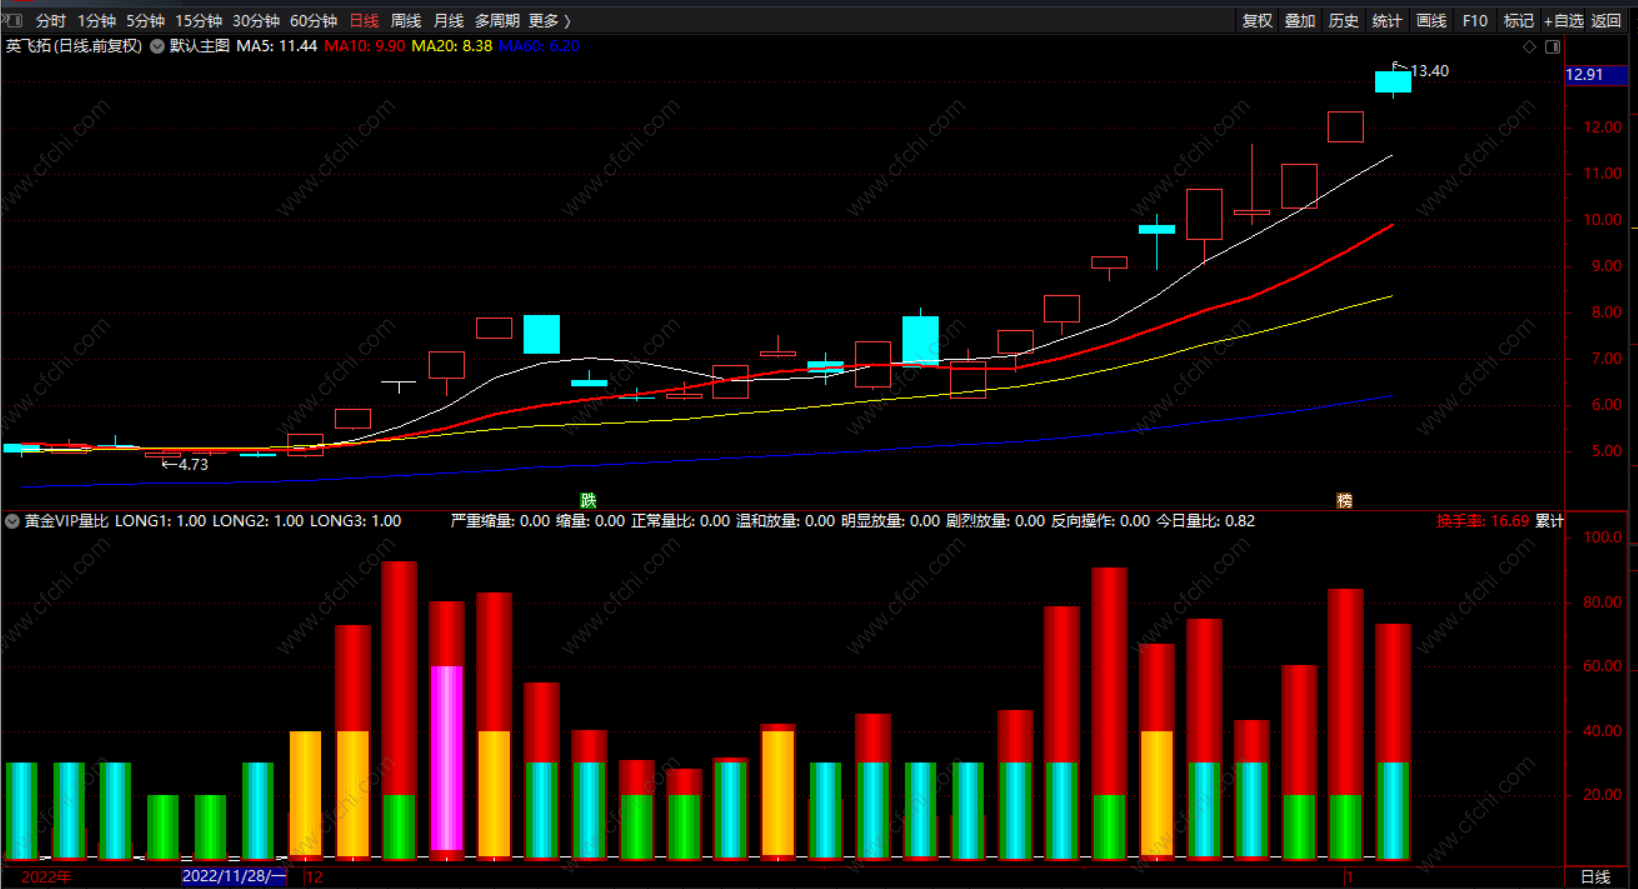Click the 今日量比: 0.82 value
This screenshot has height=889, width=1638.
pos(1206,521)
